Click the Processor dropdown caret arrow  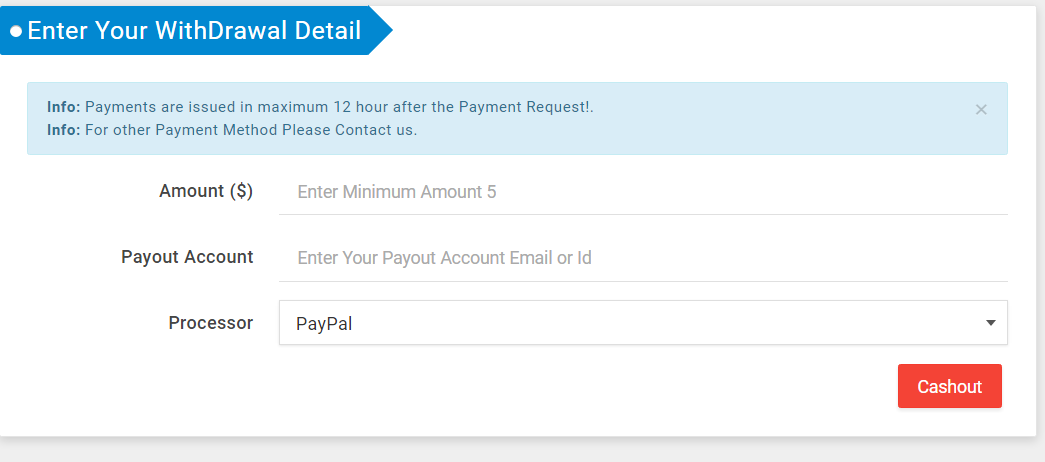[991, 323]
